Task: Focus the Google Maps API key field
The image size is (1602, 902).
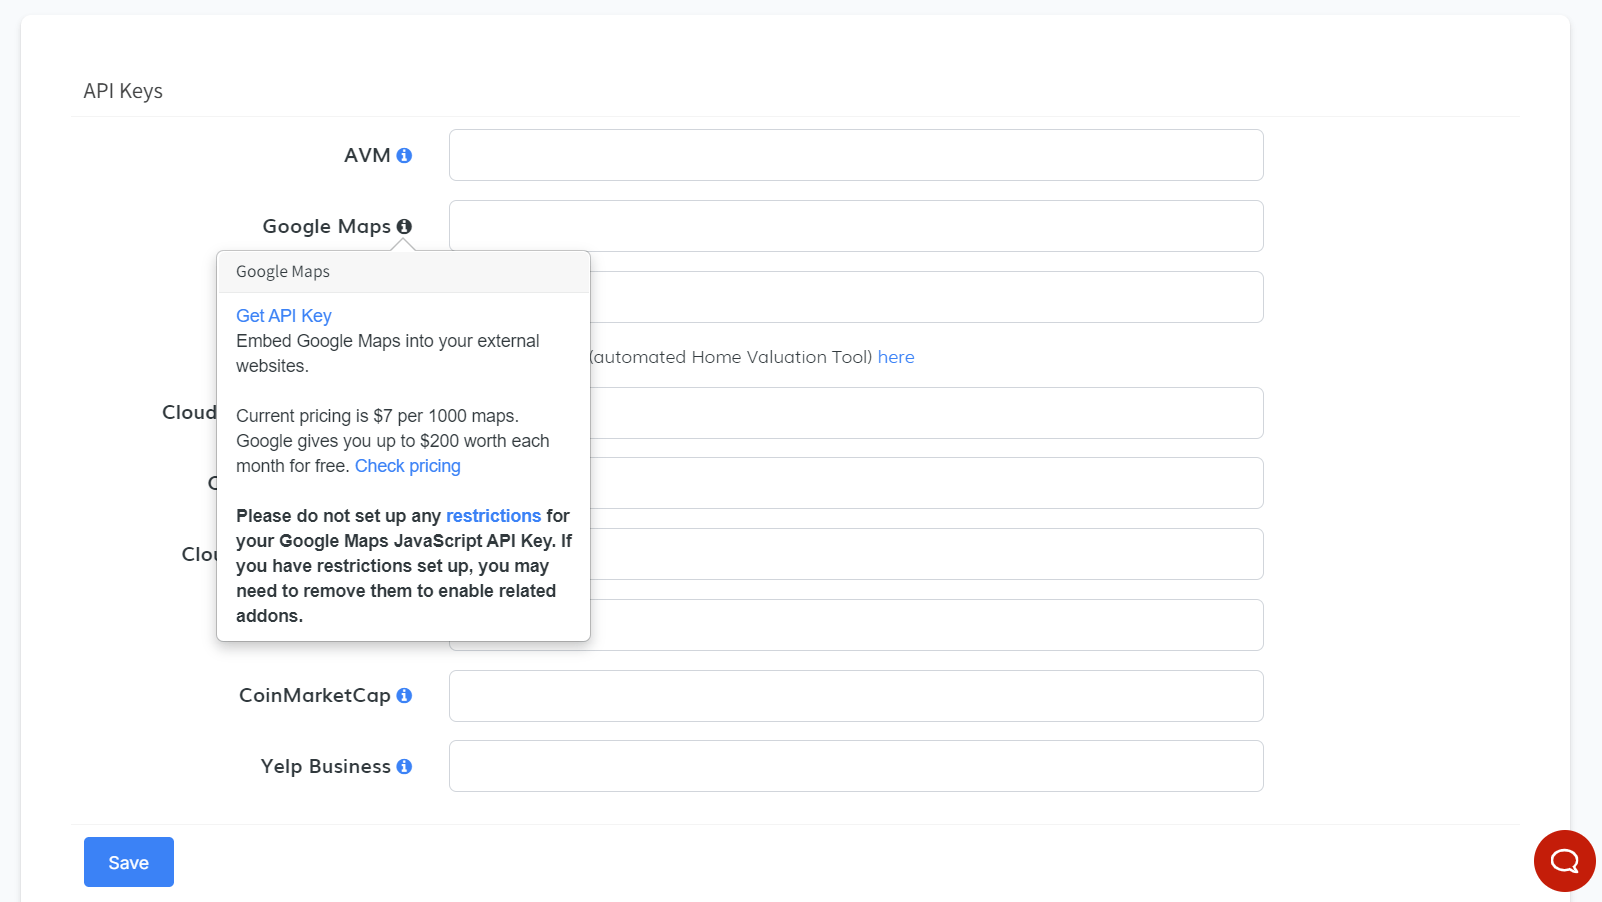Action: [x=856, y=226]
